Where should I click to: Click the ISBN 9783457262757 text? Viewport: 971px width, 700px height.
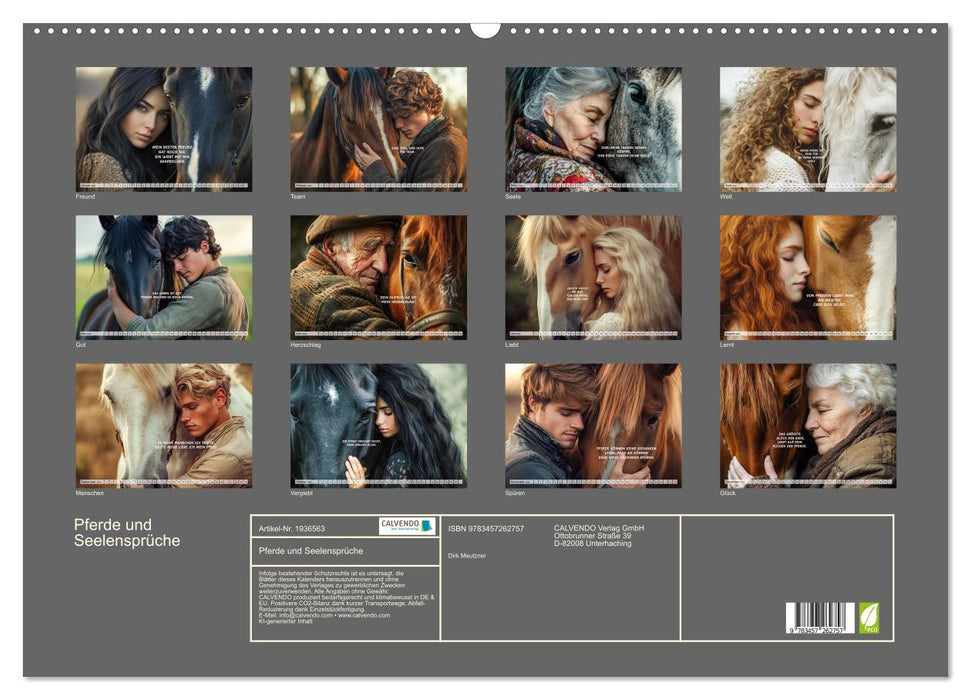coord(486,528)
